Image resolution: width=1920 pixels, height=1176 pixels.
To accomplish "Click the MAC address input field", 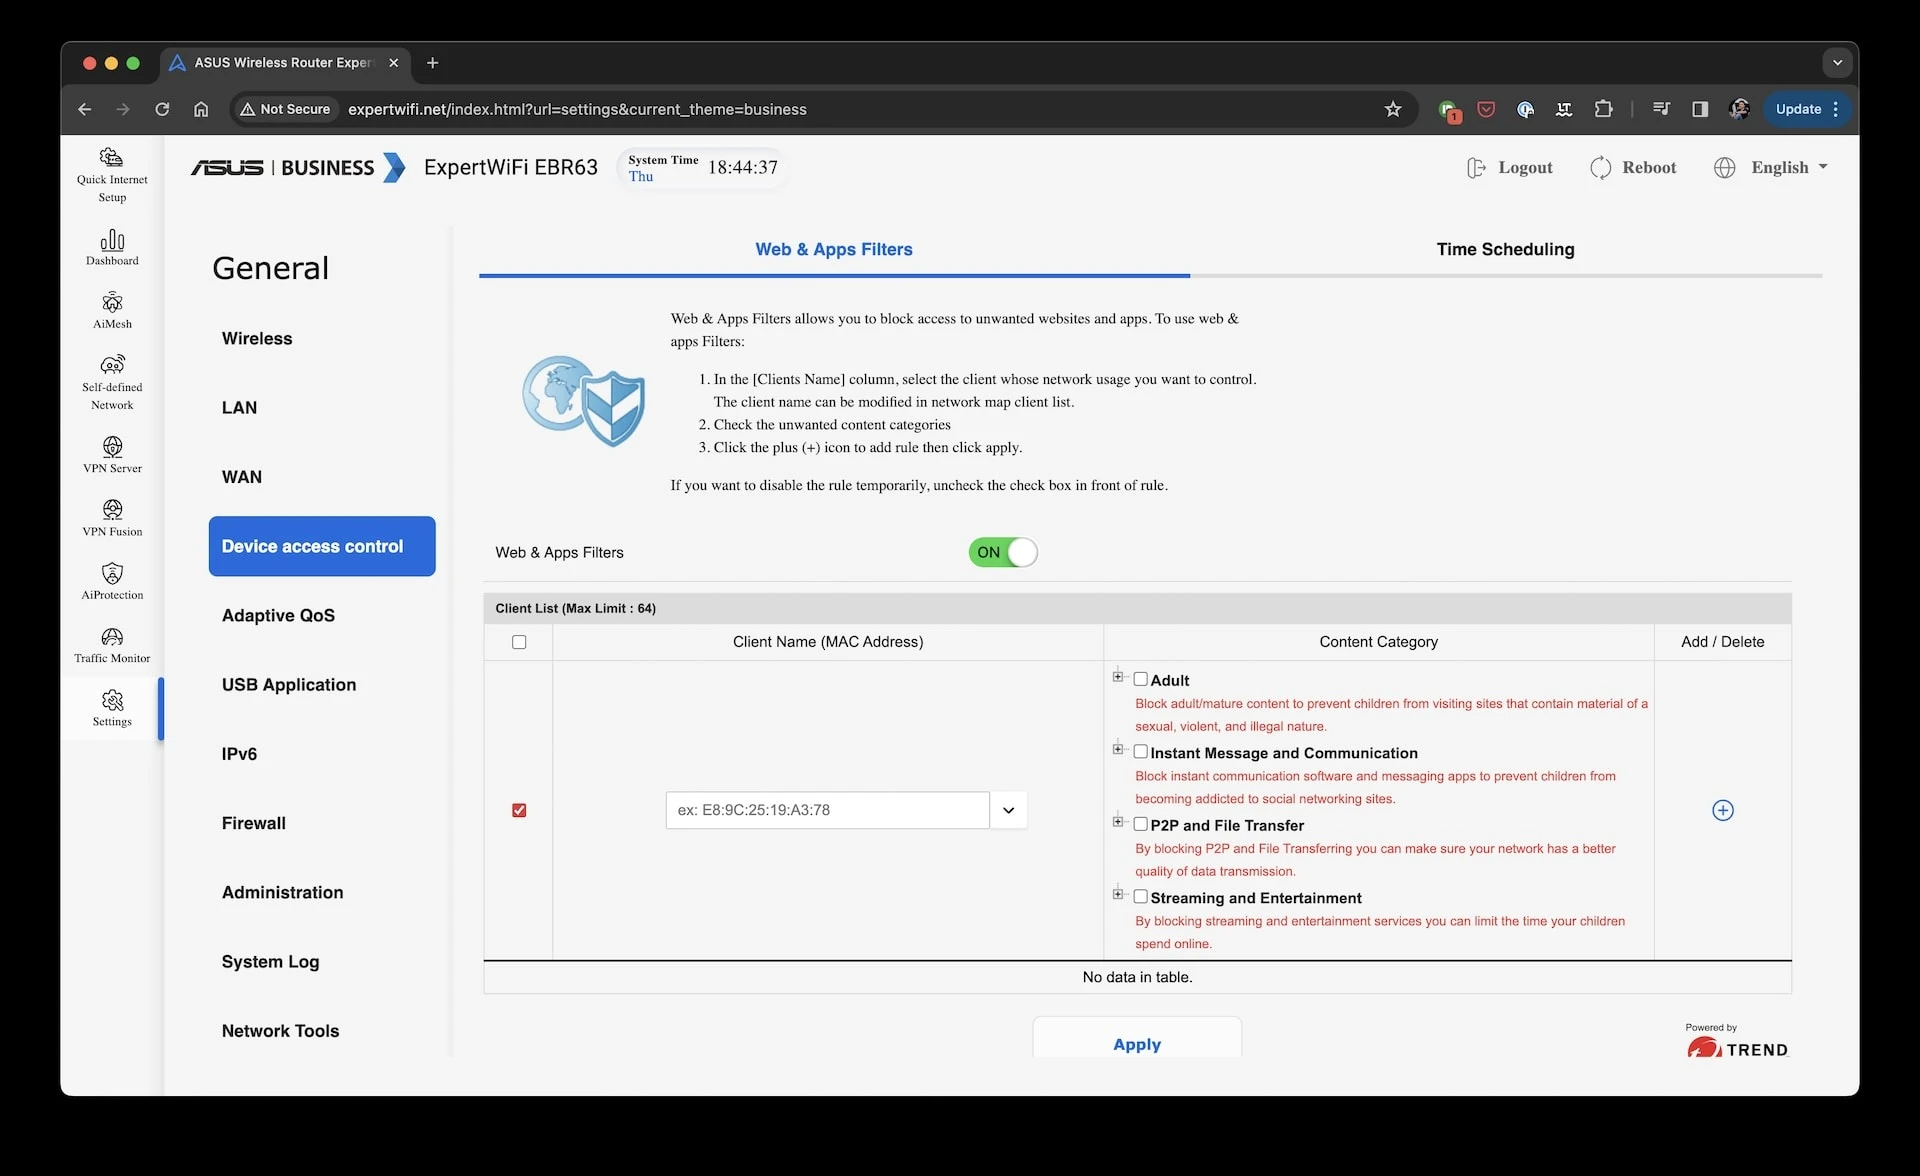I will (827, 810).
